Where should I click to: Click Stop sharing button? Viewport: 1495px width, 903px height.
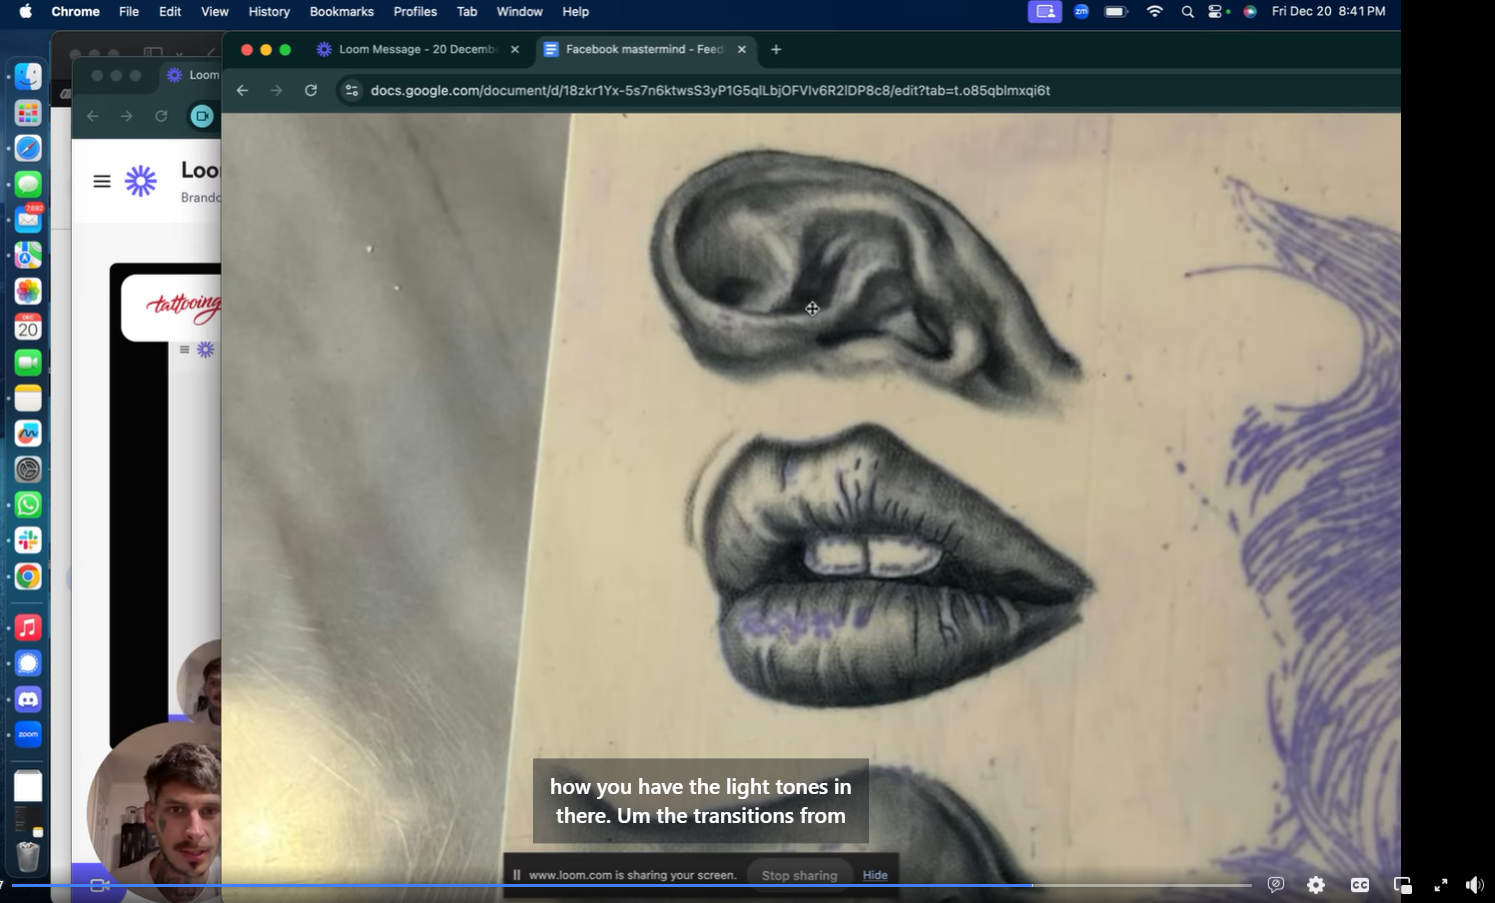[799, 875]
